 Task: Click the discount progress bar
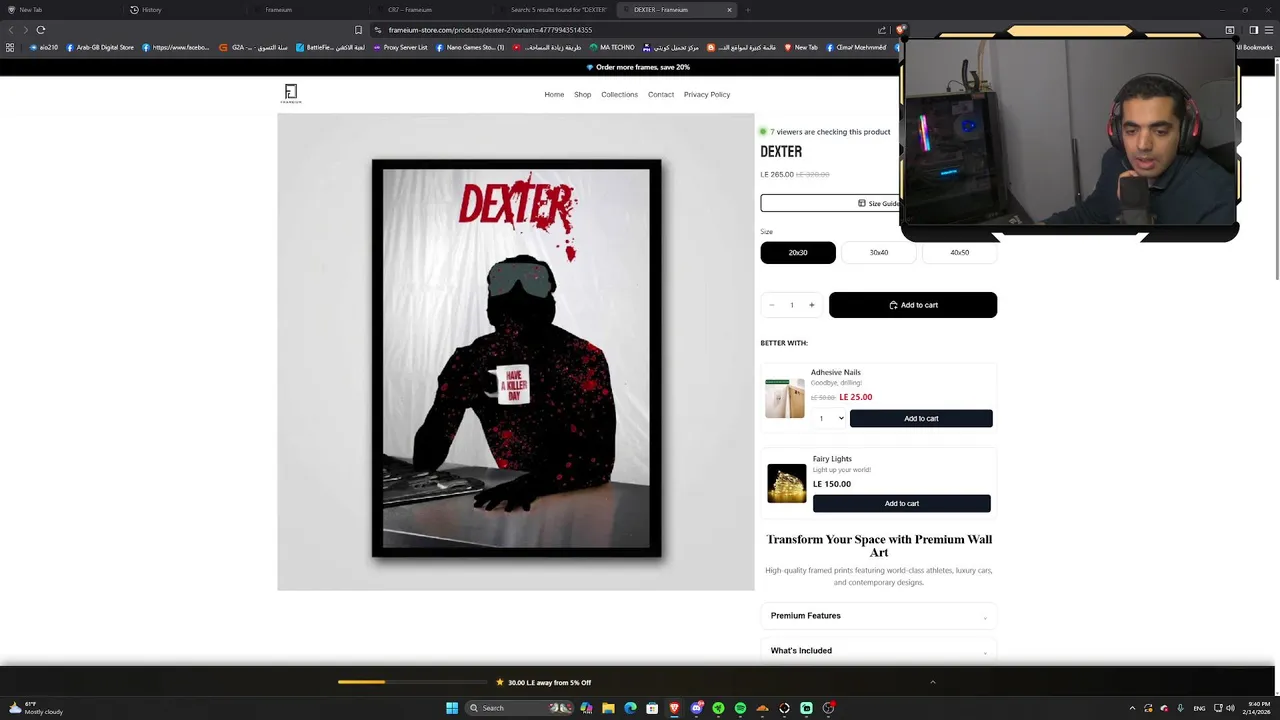click(410, 682)
